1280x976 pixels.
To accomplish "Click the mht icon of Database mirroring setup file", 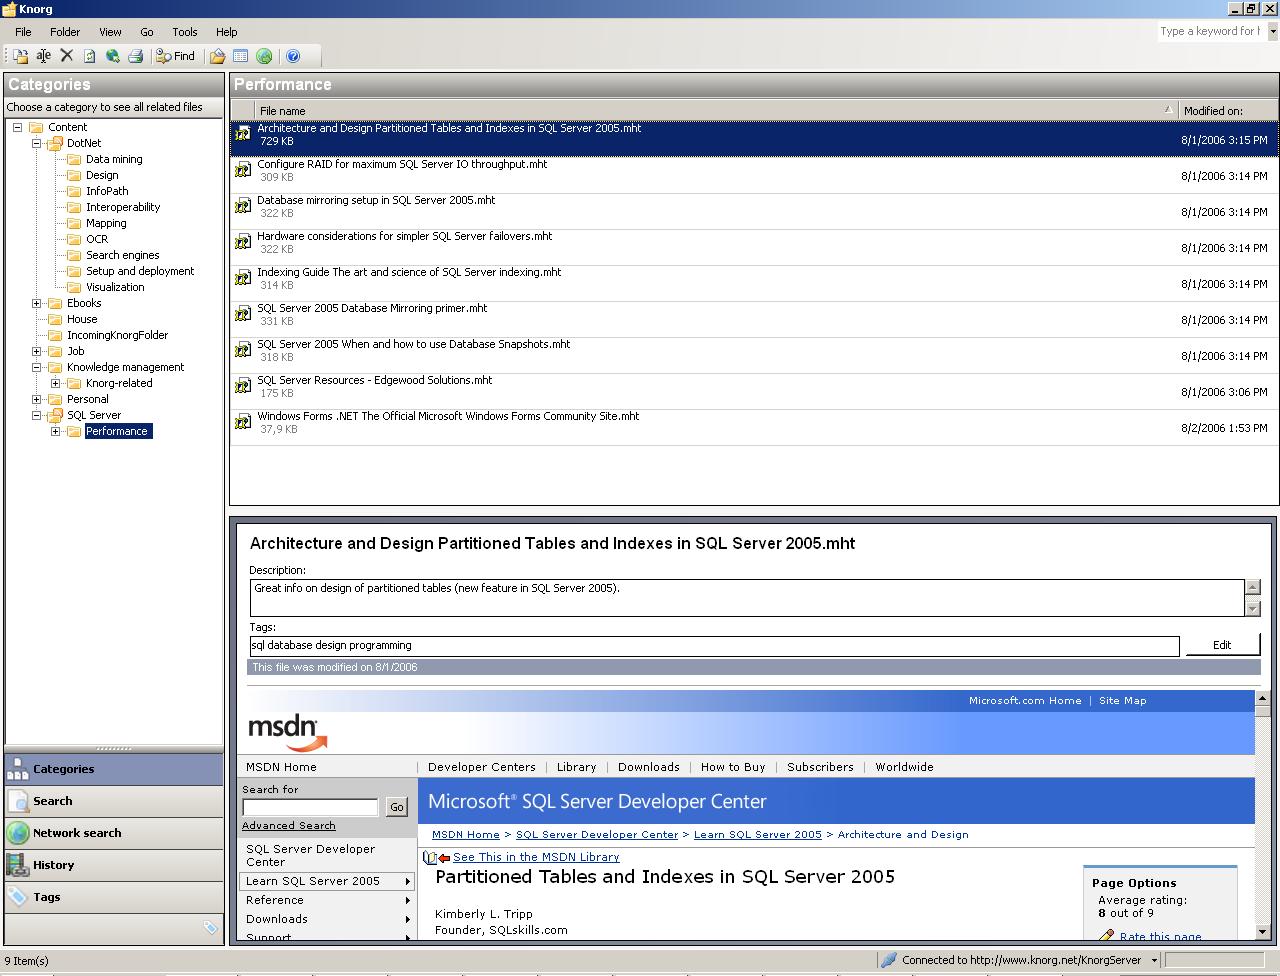I will point(243,206).
